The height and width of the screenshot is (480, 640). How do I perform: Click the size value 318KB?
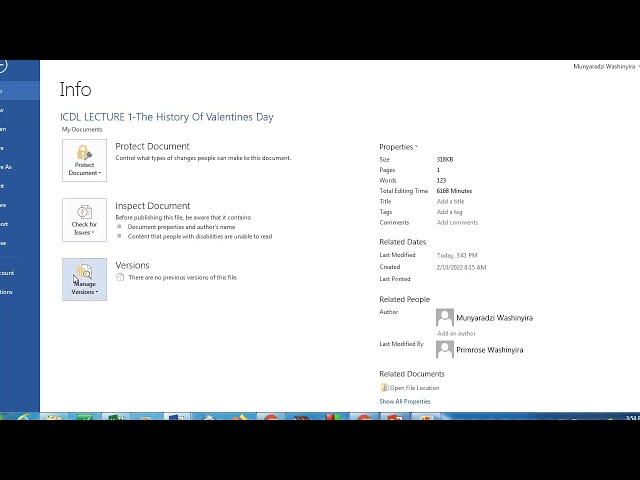click(445, 160)
